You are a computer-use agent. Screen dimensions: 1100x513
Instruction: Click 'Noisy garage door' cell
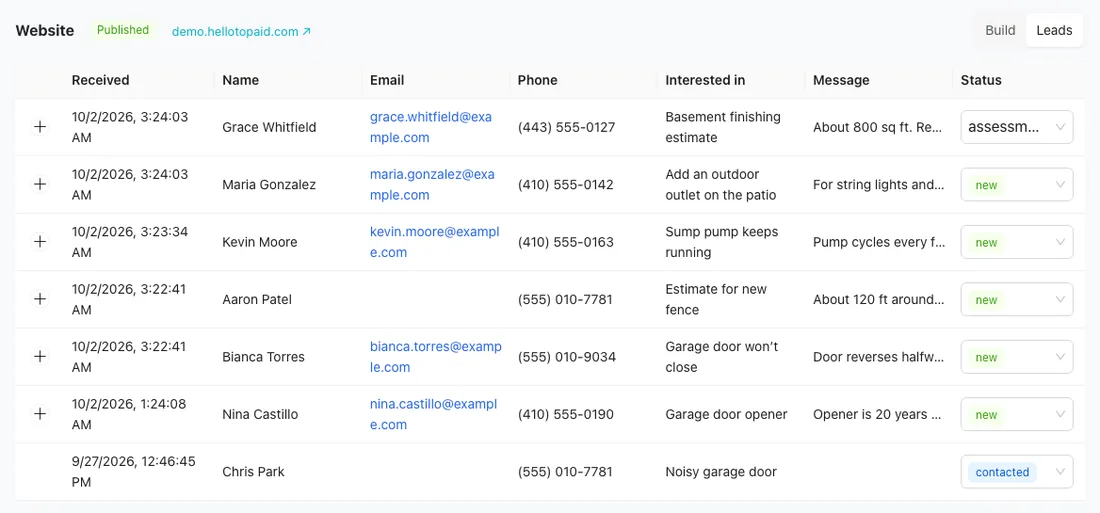coord(720,472)
